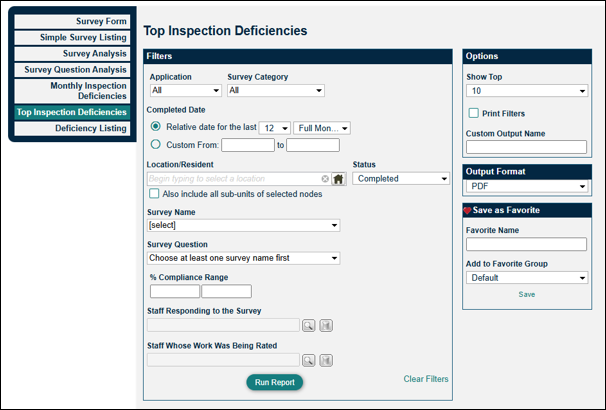
Task: Select the Custom From radio button
Action: coord(155,145)
